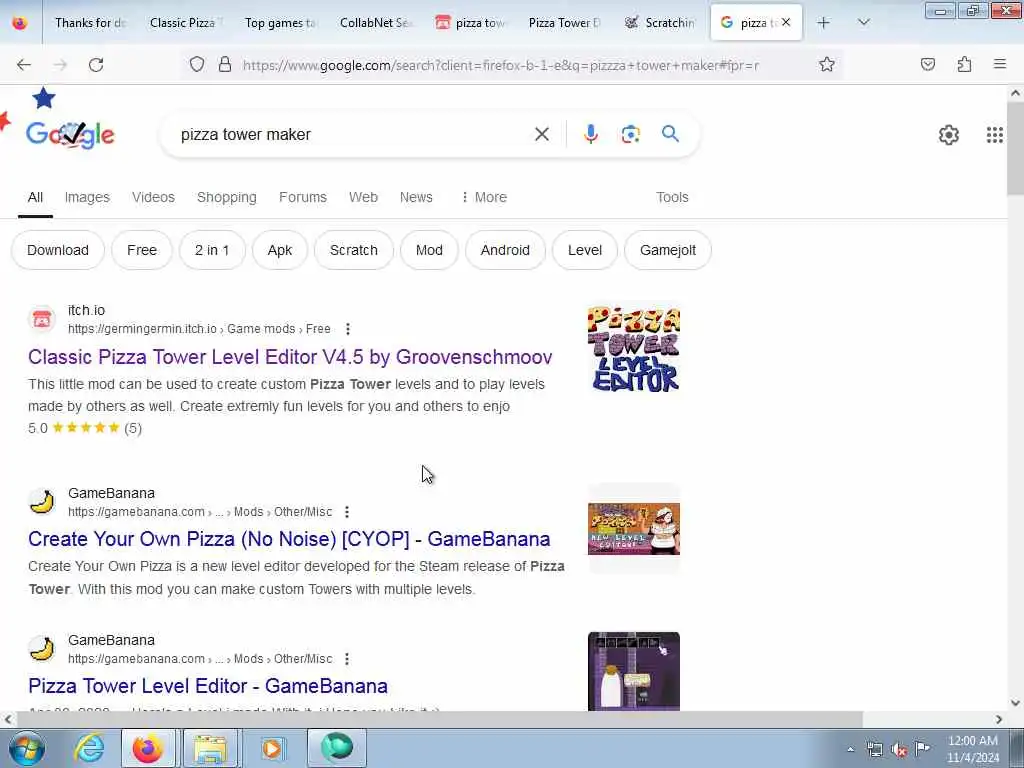Open options for Pizza Tower Level Editor result

tap(347, 658)
